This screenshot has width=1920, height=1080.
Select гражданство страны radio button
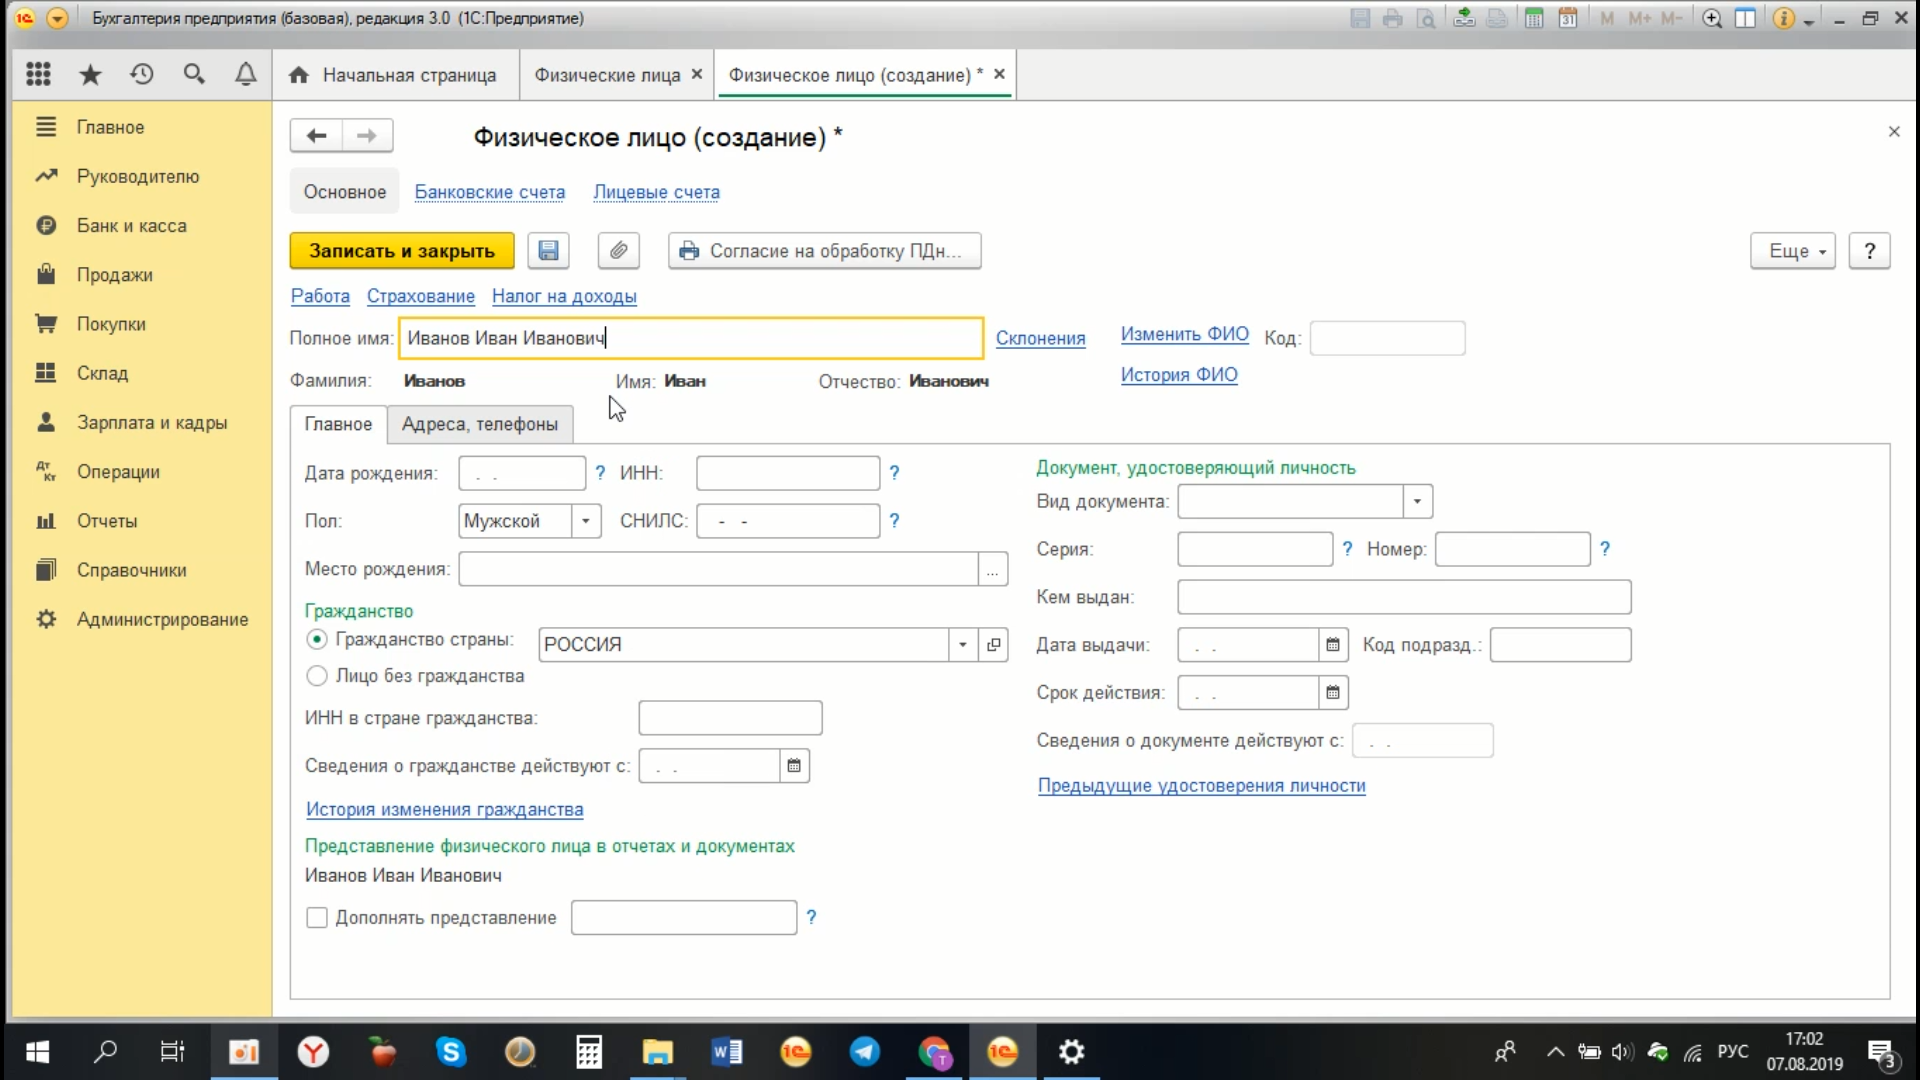point(316,640)
